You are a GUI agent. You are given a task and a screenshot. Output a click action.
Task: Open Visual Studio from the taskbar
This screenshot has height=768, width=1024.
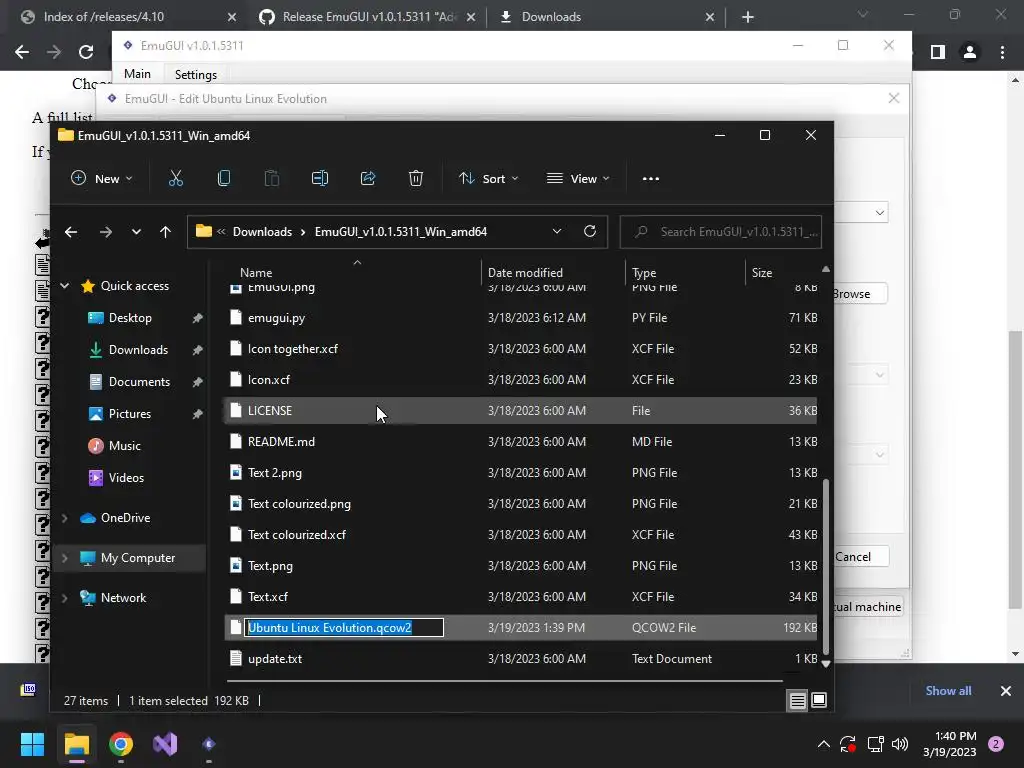click(165, 744)
